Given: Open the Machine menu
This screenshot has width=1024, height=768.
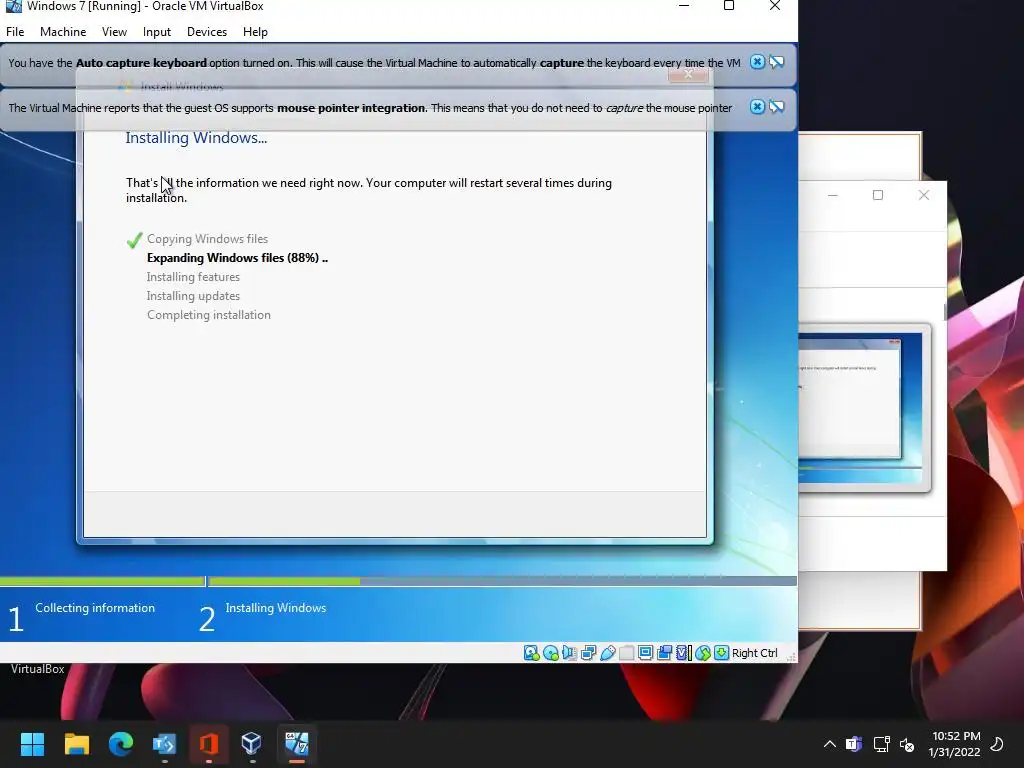Looking at the screenshot, I should pos(63,31).
